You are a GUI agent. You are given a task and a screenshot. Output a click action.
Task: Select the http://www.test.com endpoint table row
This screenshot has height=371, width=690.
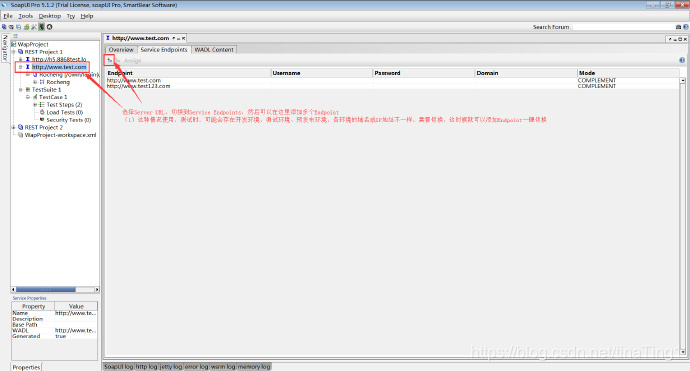coord(393,81)
